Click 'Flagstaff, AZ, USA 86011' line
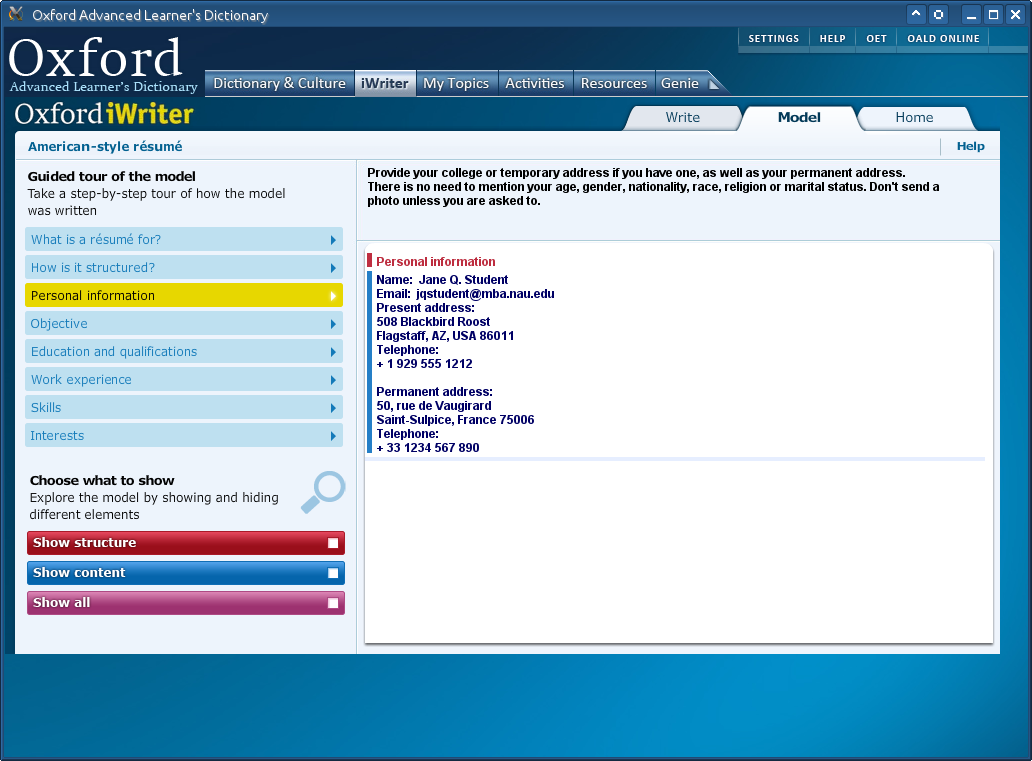 click(x=445, y=336)
